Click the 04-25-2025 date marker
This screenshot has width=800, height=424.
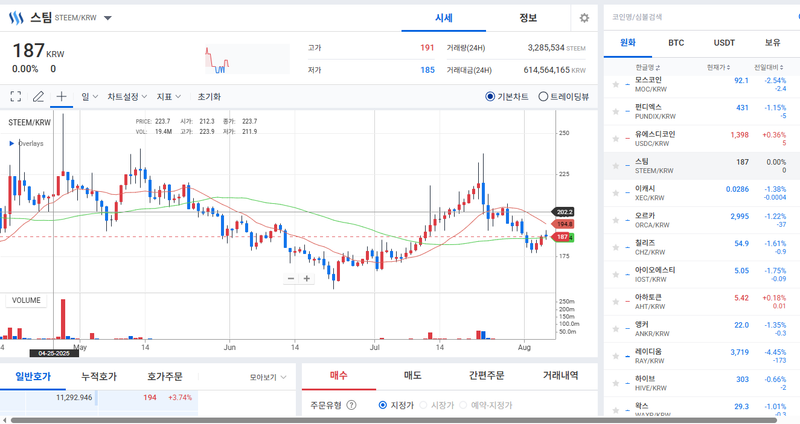pos(54,353)
